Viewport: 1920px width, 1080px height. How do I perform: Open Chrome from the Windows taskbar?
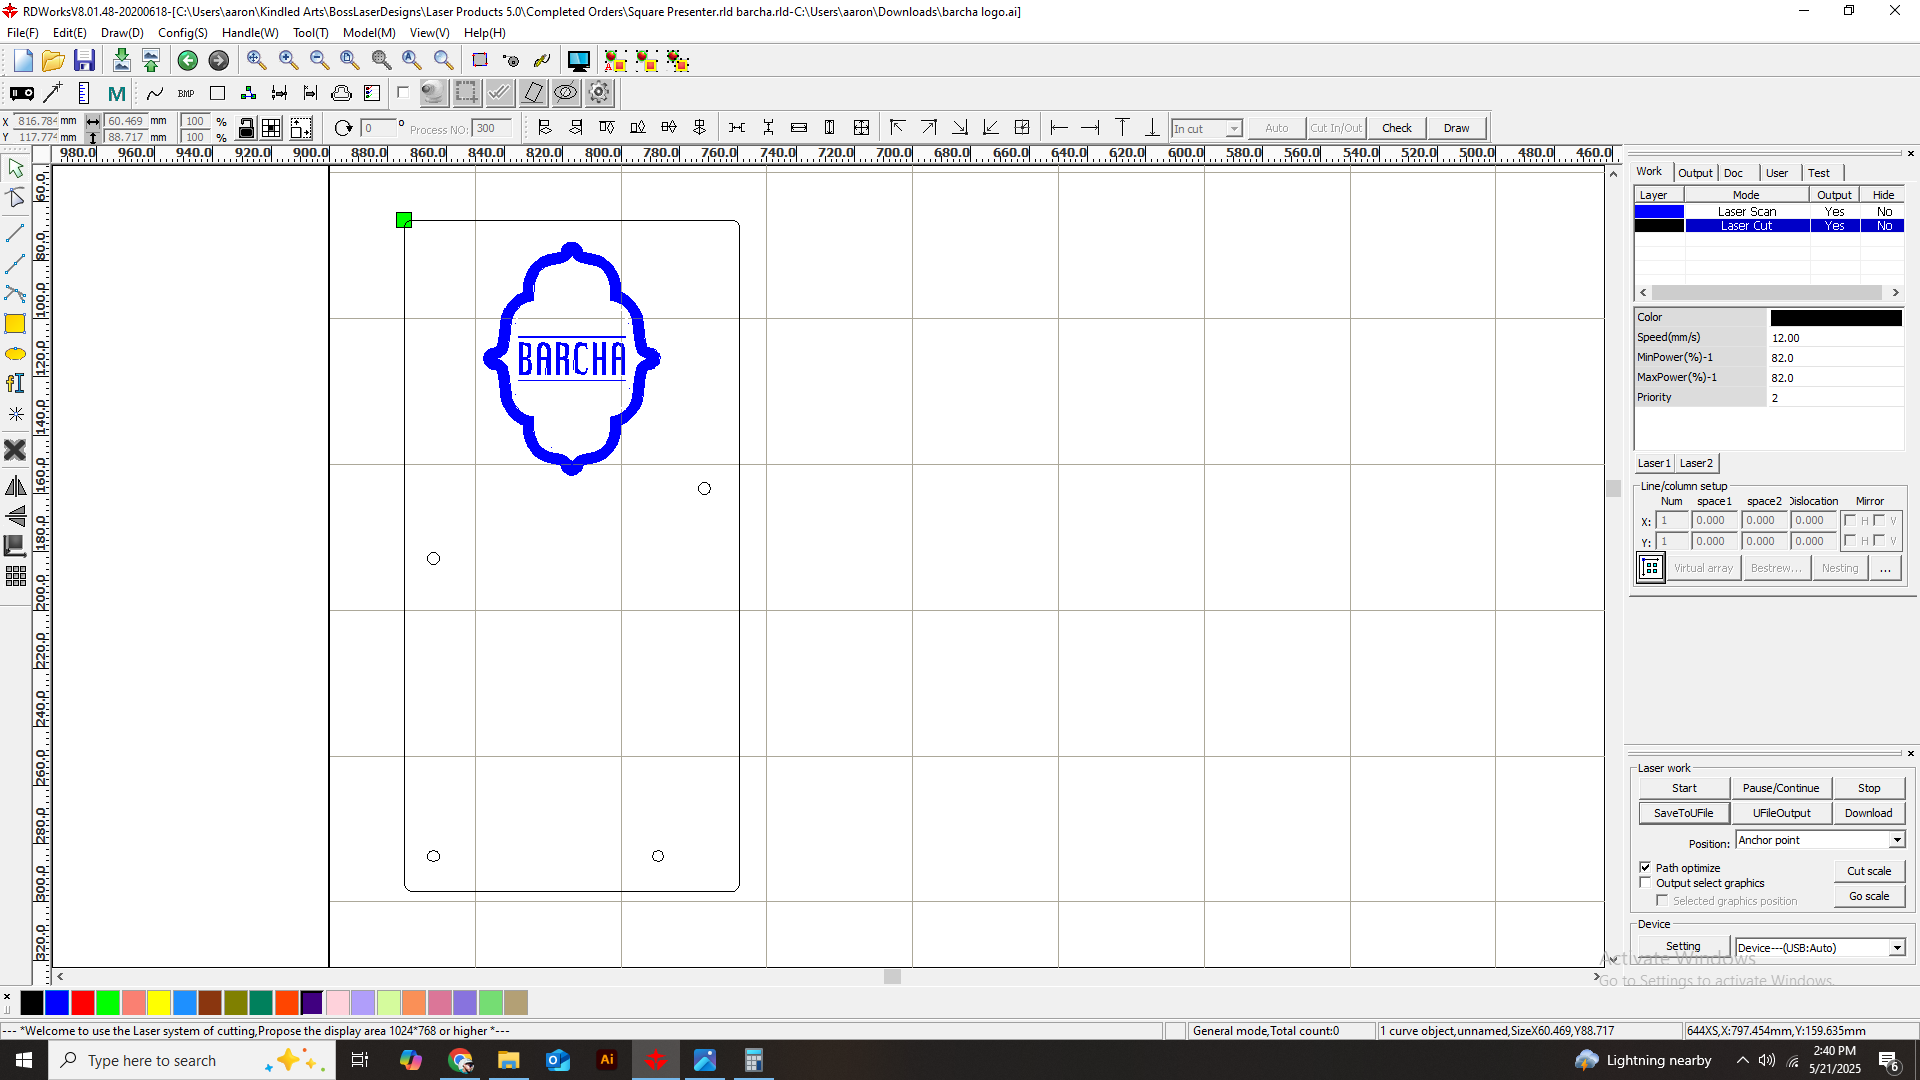(460, 1060)
